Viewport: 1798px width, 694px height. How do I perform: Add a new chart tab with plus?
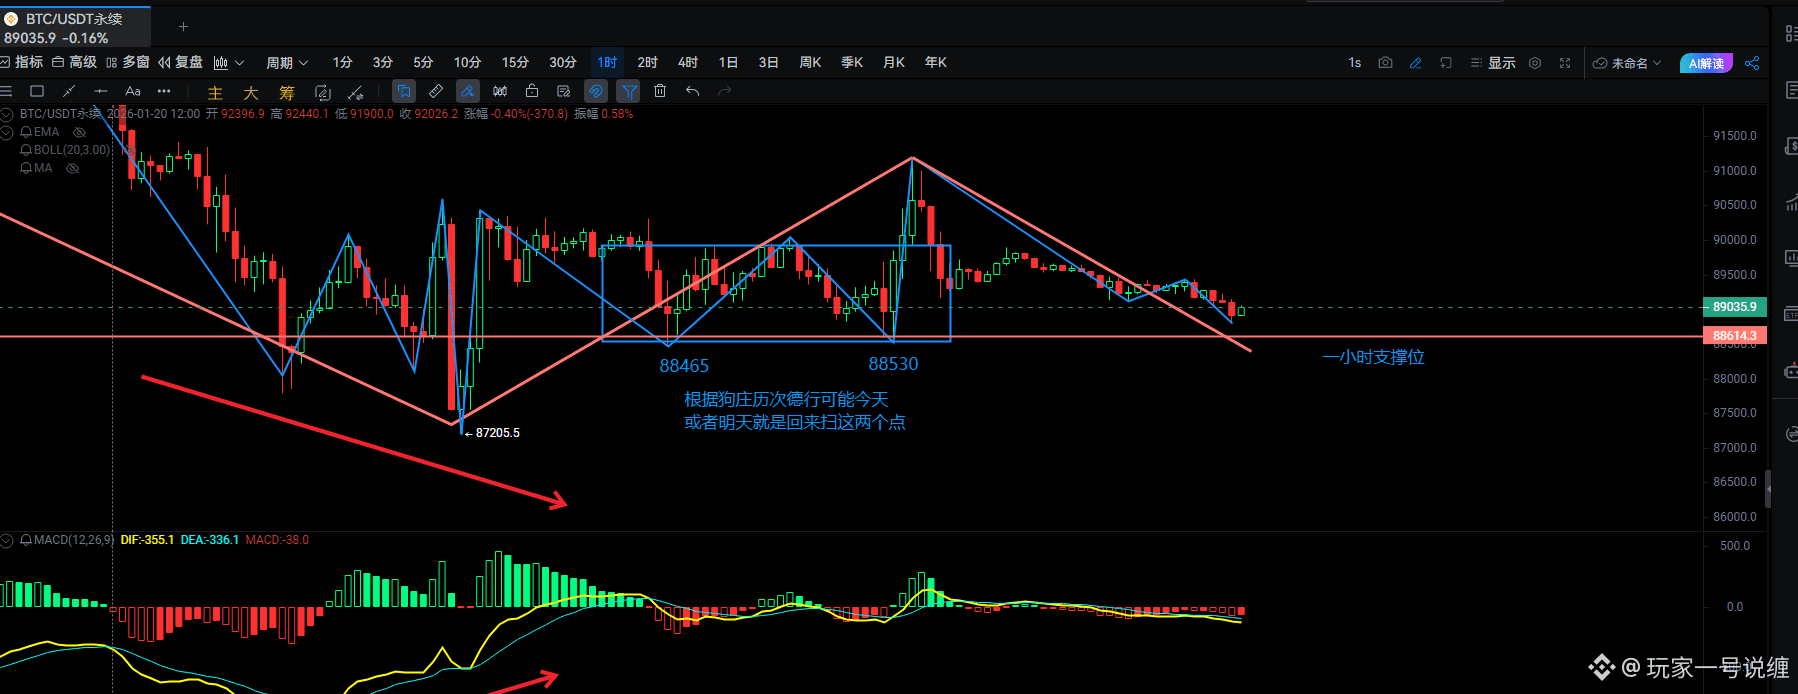pyautogui.click(x=183, y=26)
